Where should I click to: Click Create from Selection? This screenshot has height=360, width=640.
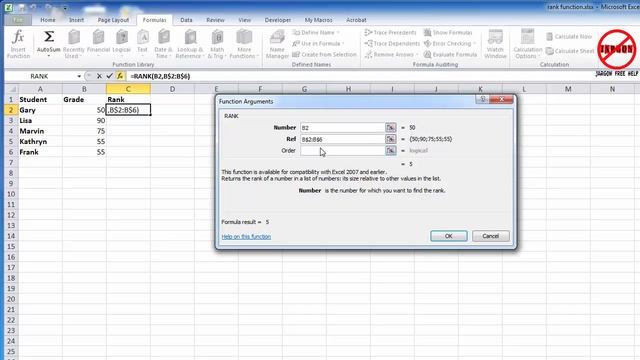[x=324, y=54]
